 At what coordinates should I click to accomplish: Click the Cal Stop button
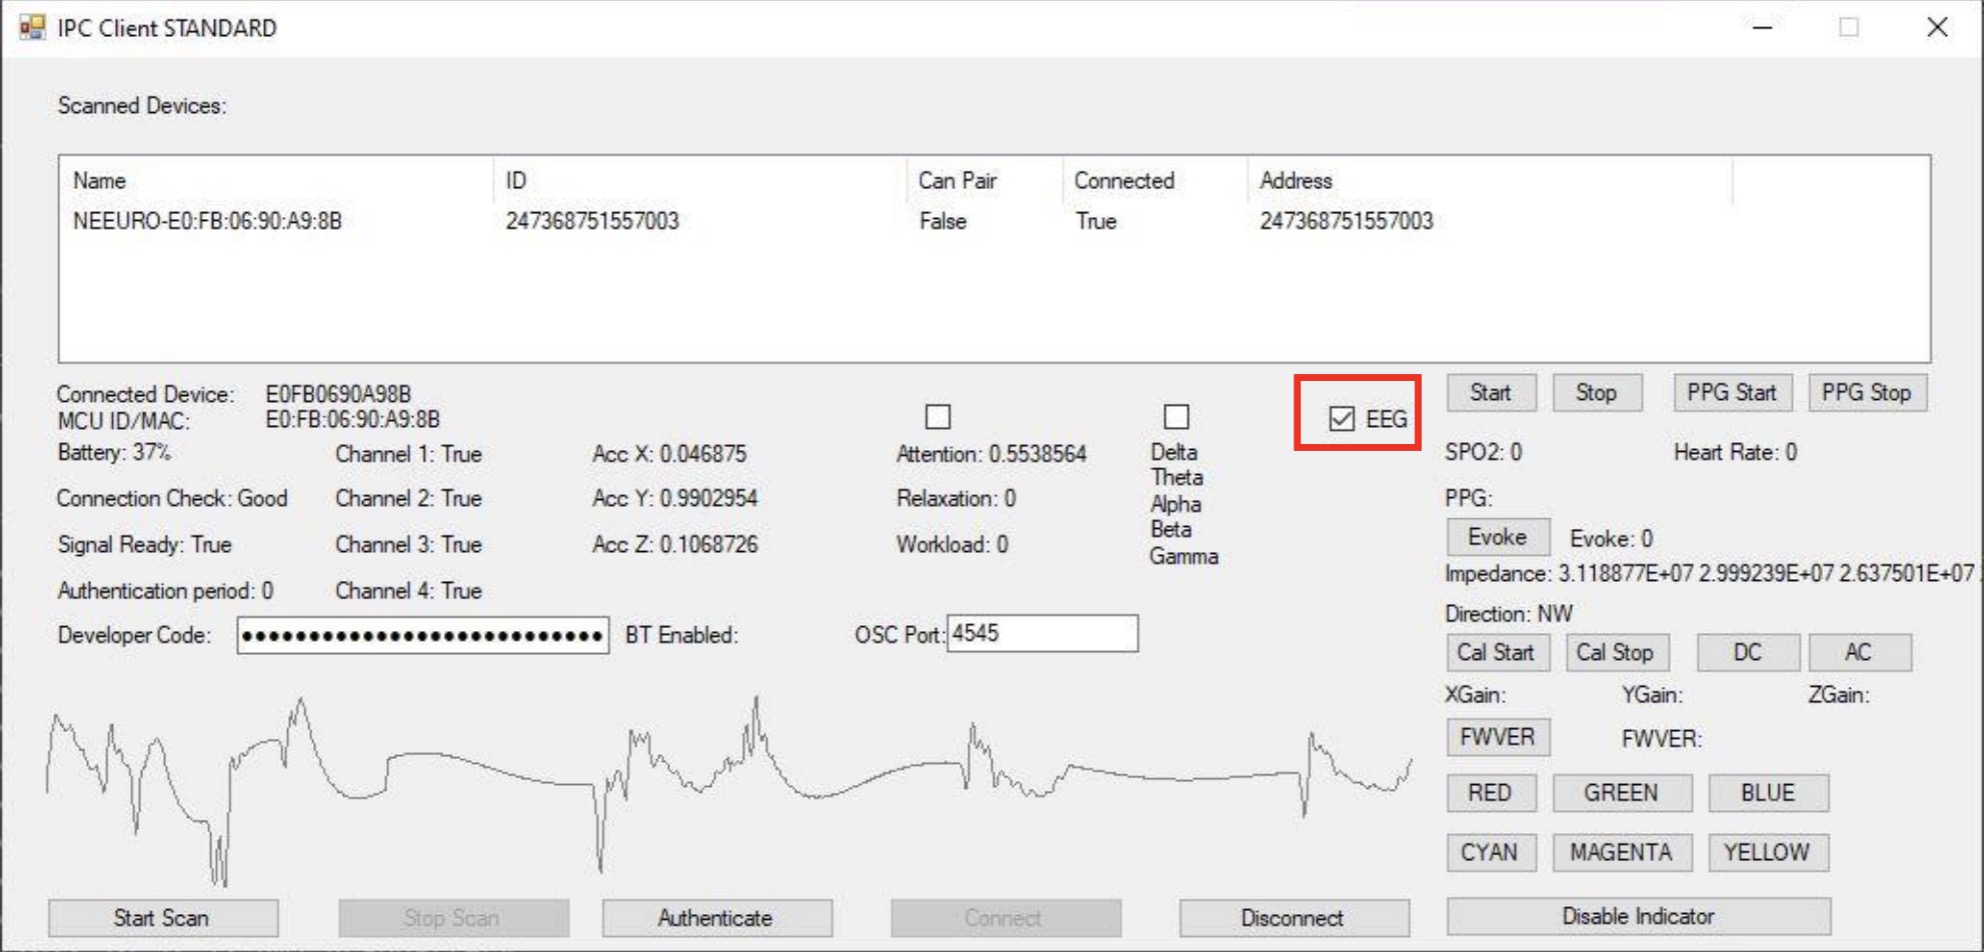click(x=1615, y=652)
